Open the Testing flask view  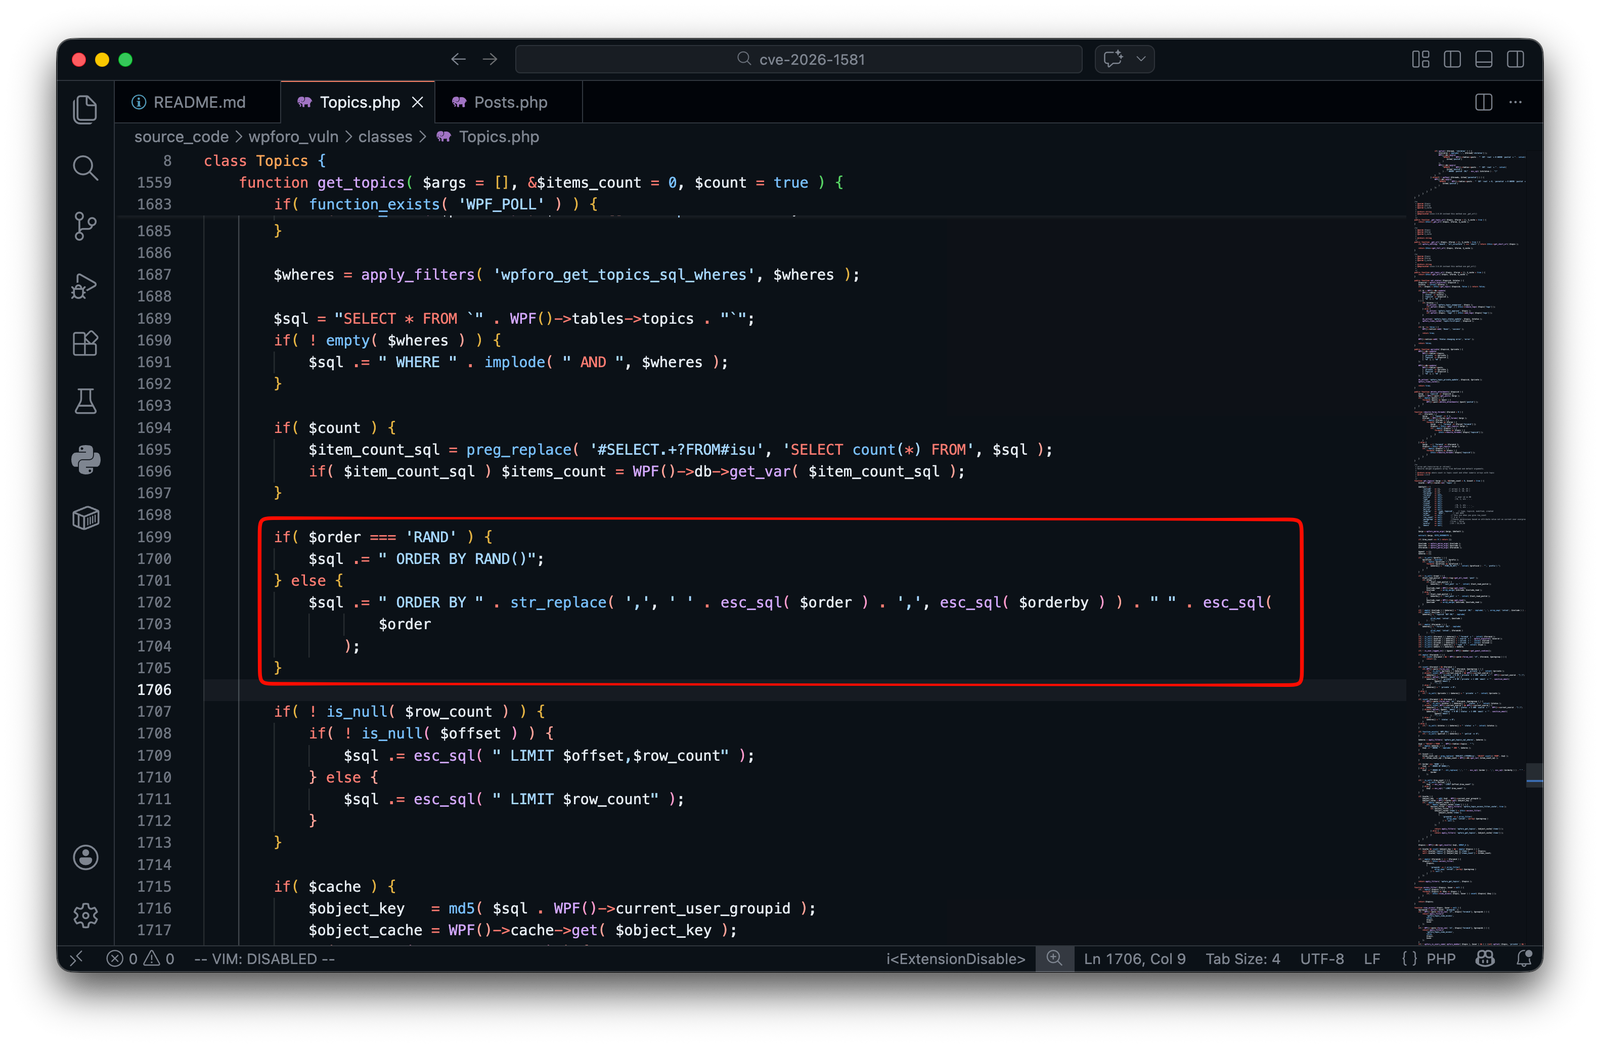pyautogui.click(x=86, y=401)
